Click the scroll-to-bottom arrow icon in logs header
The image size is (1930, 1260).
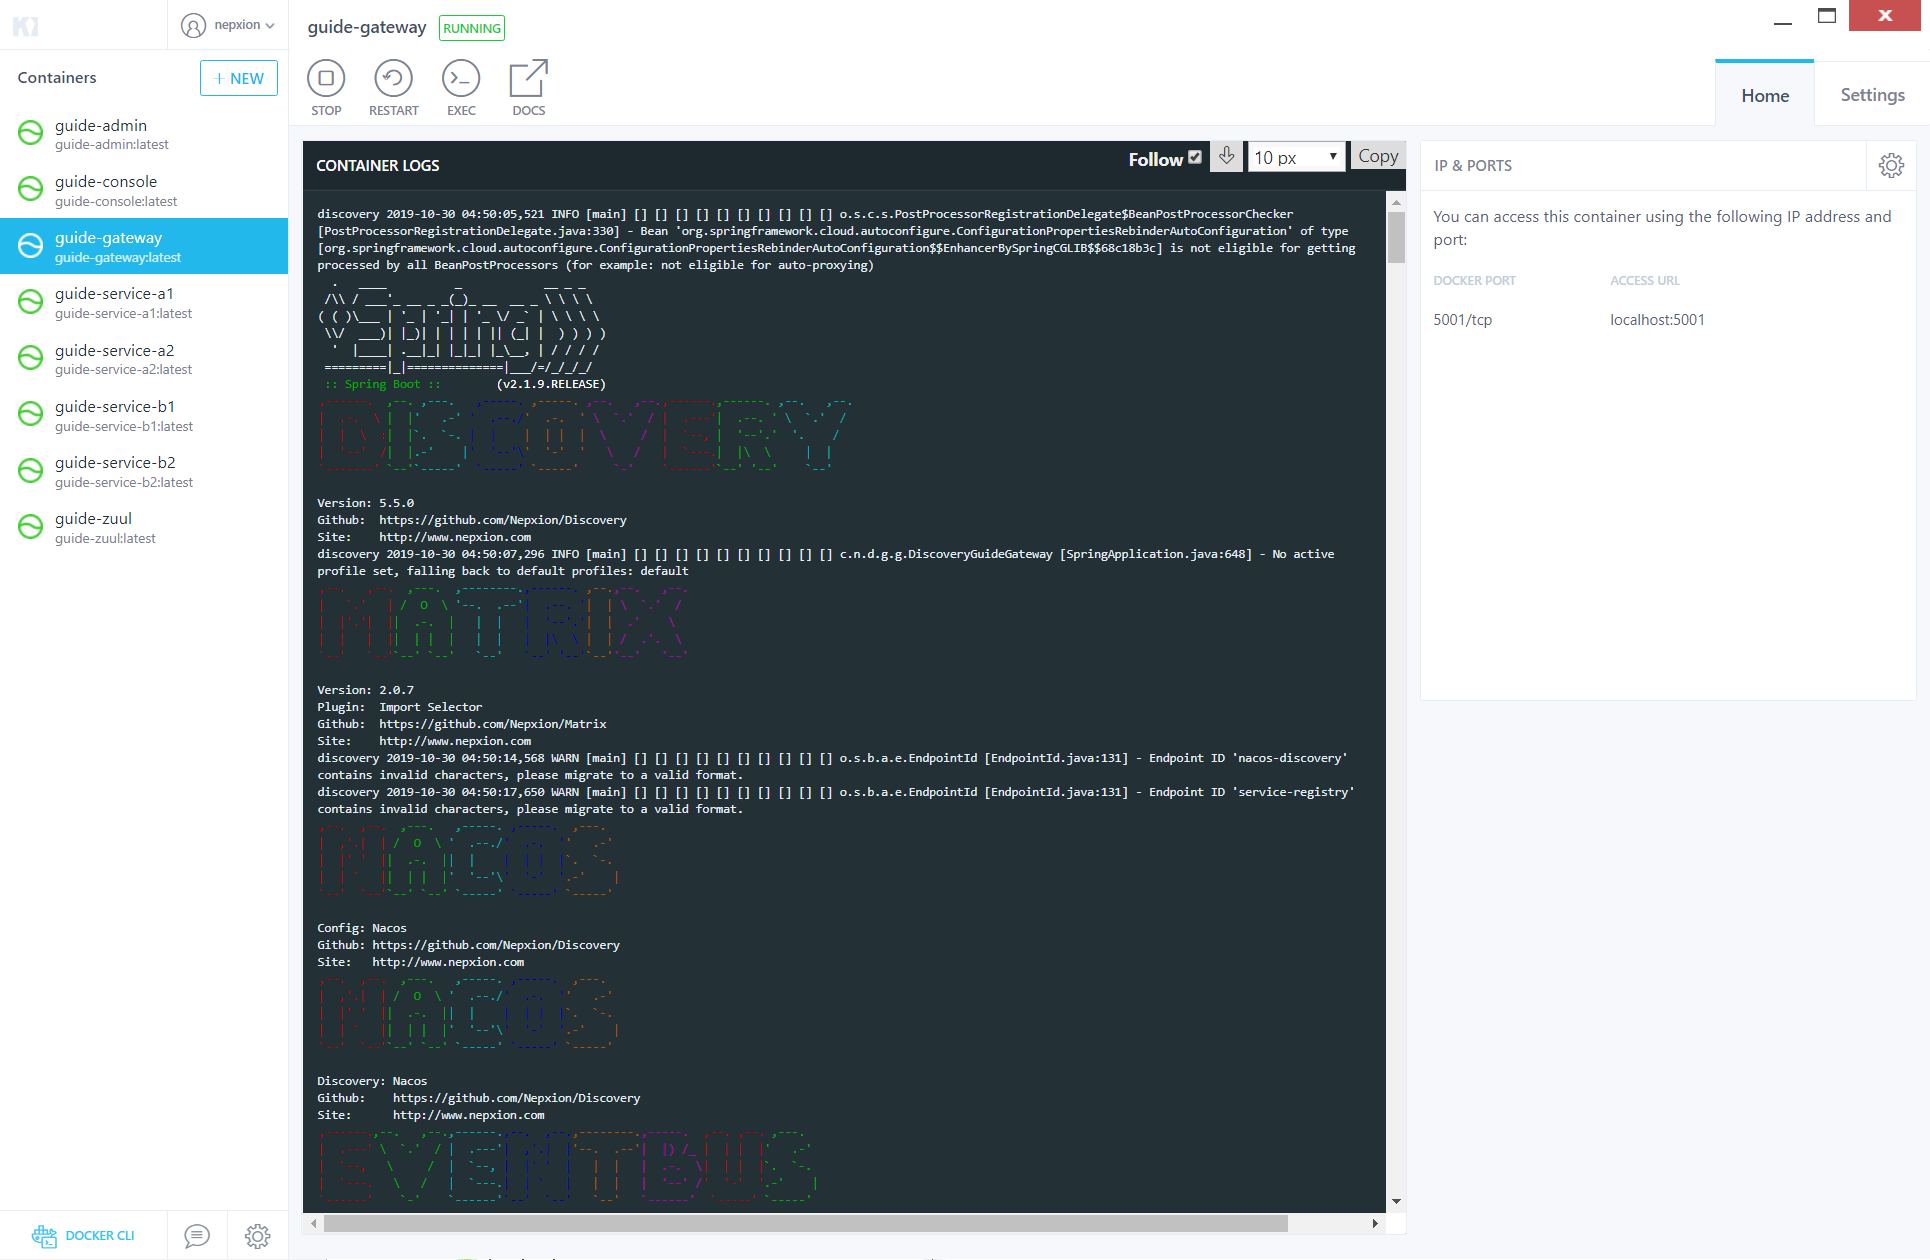[1227, 156]
